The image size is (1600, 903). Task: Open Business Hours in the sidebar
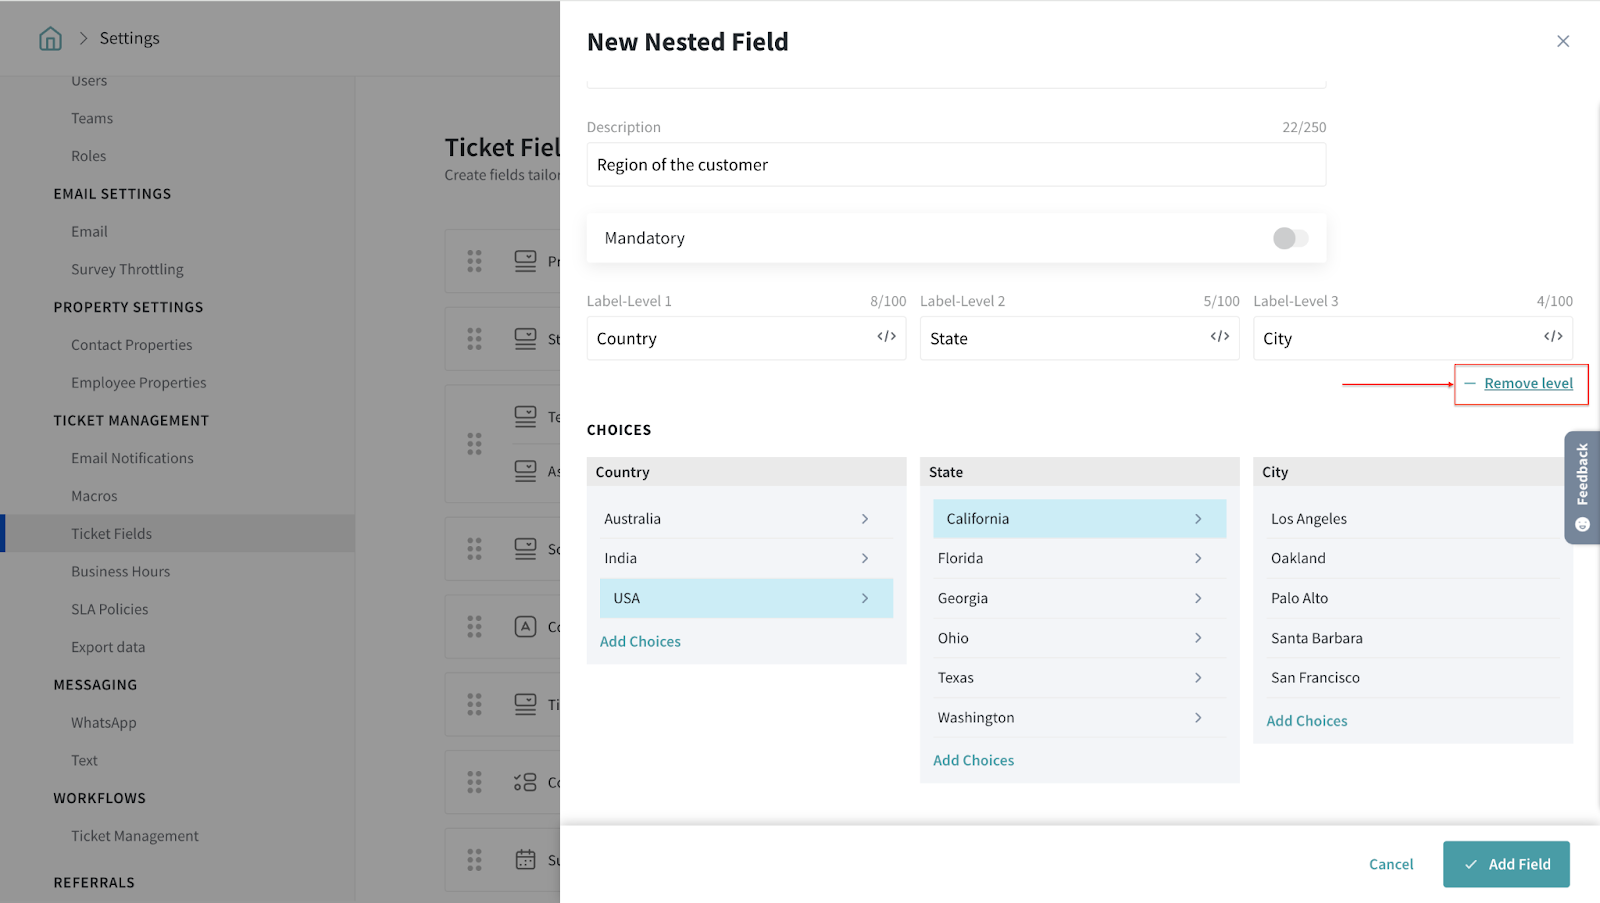click(x=120, y=572)
